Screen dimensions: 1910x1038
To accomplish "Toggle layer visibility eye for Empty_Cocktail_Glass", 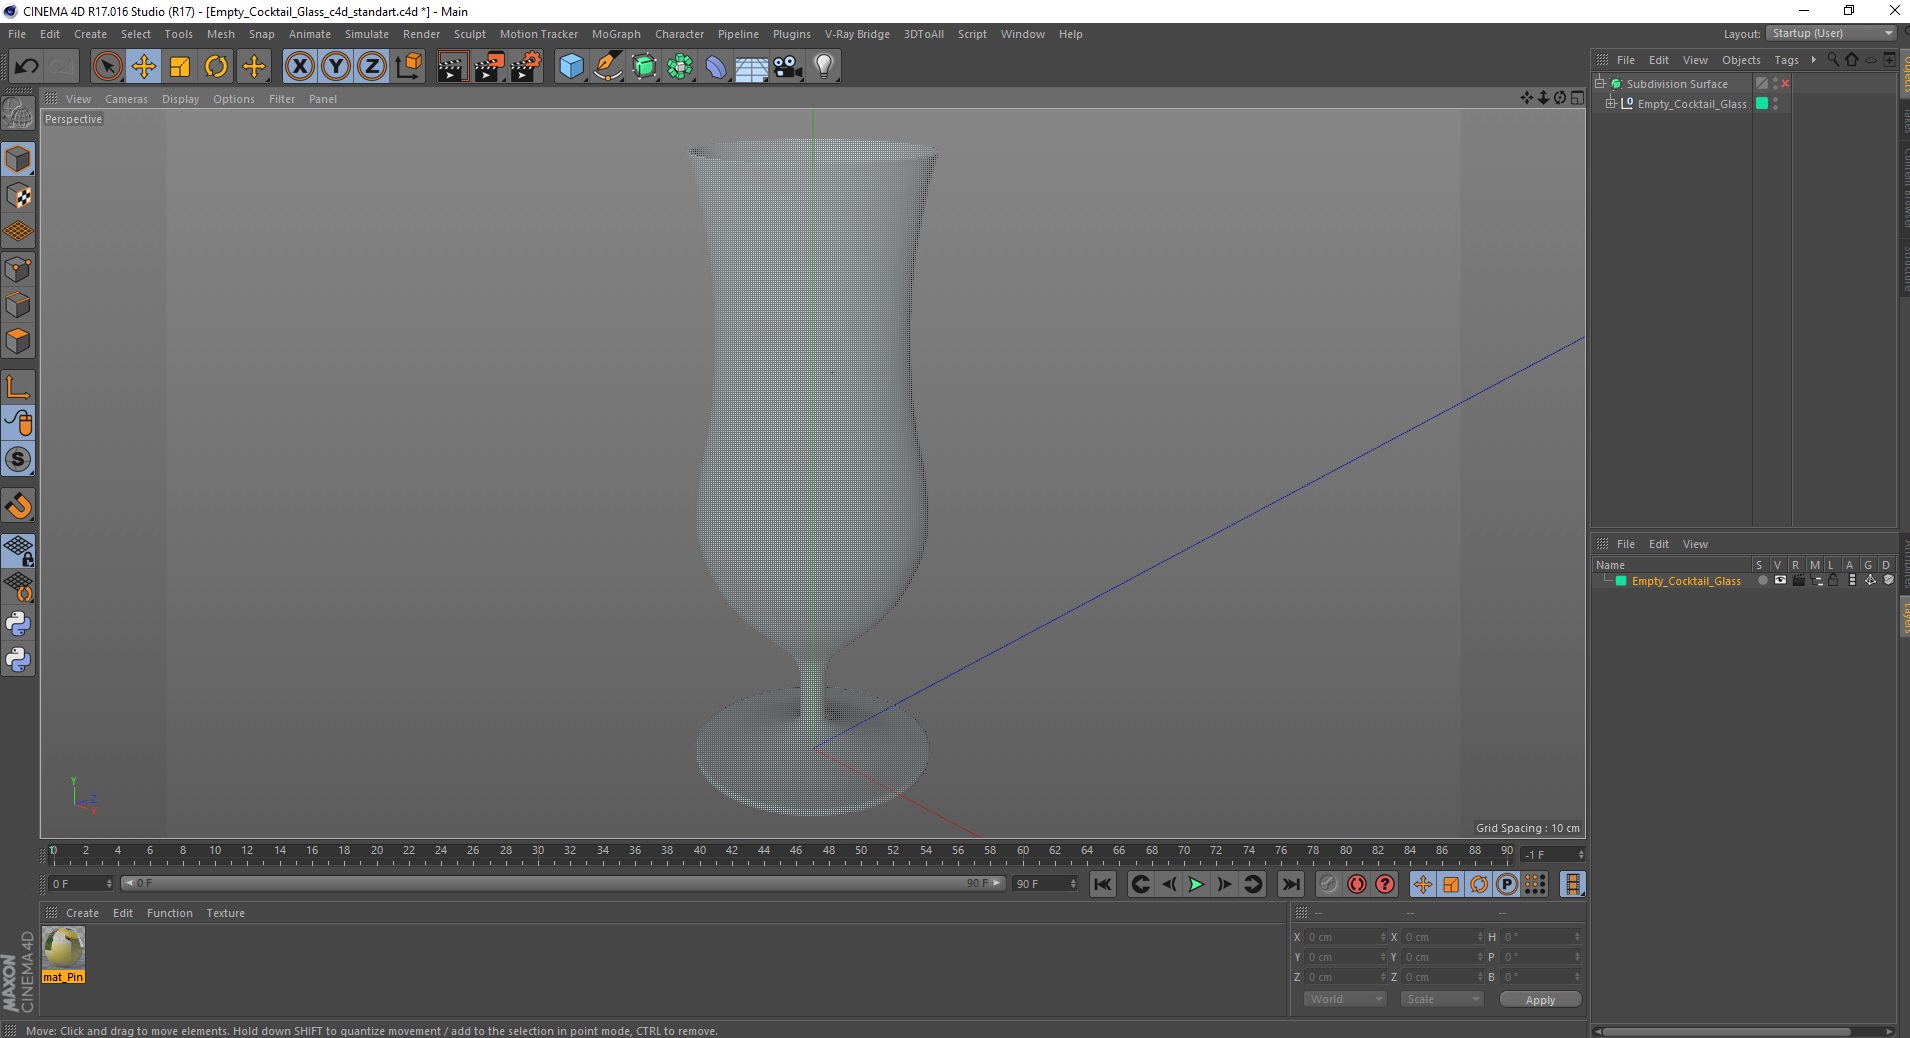I will point(1780,580).
